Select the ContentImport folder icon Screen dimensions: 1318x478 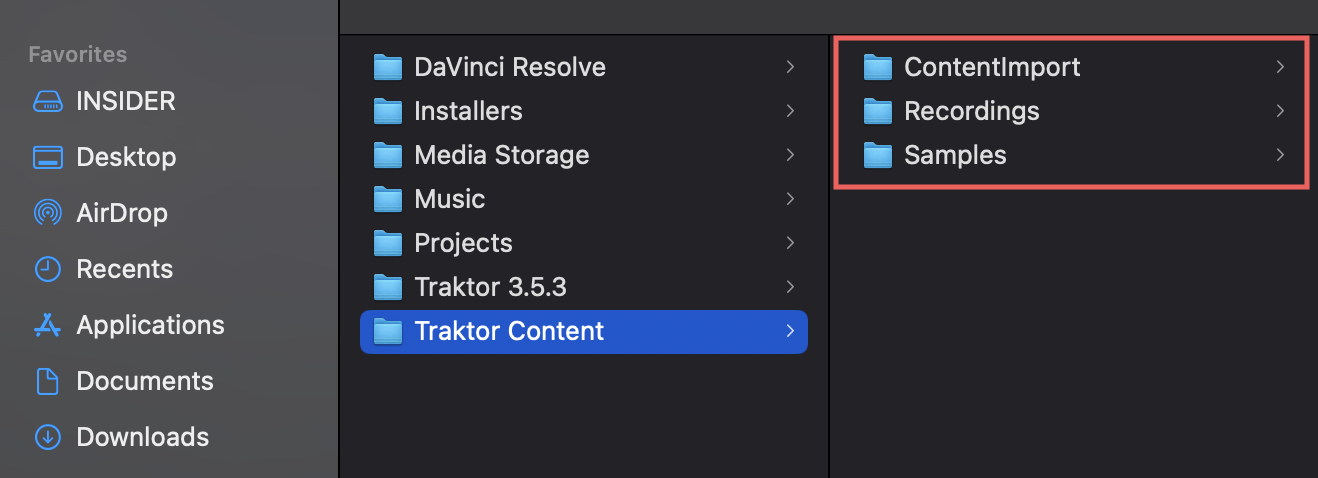pyautogui.click(x=877, y=67)
